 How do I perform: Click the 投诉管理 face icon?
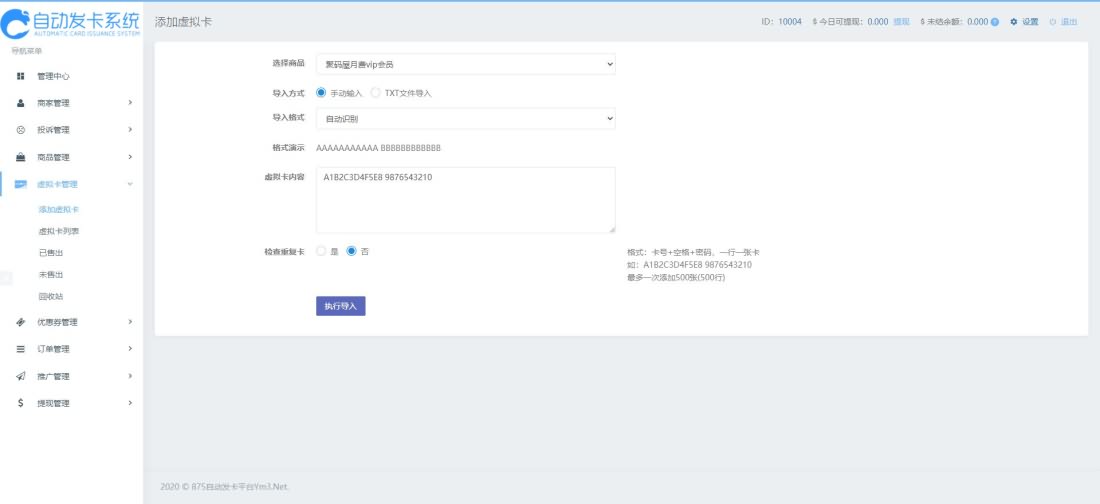pos(21,130)
